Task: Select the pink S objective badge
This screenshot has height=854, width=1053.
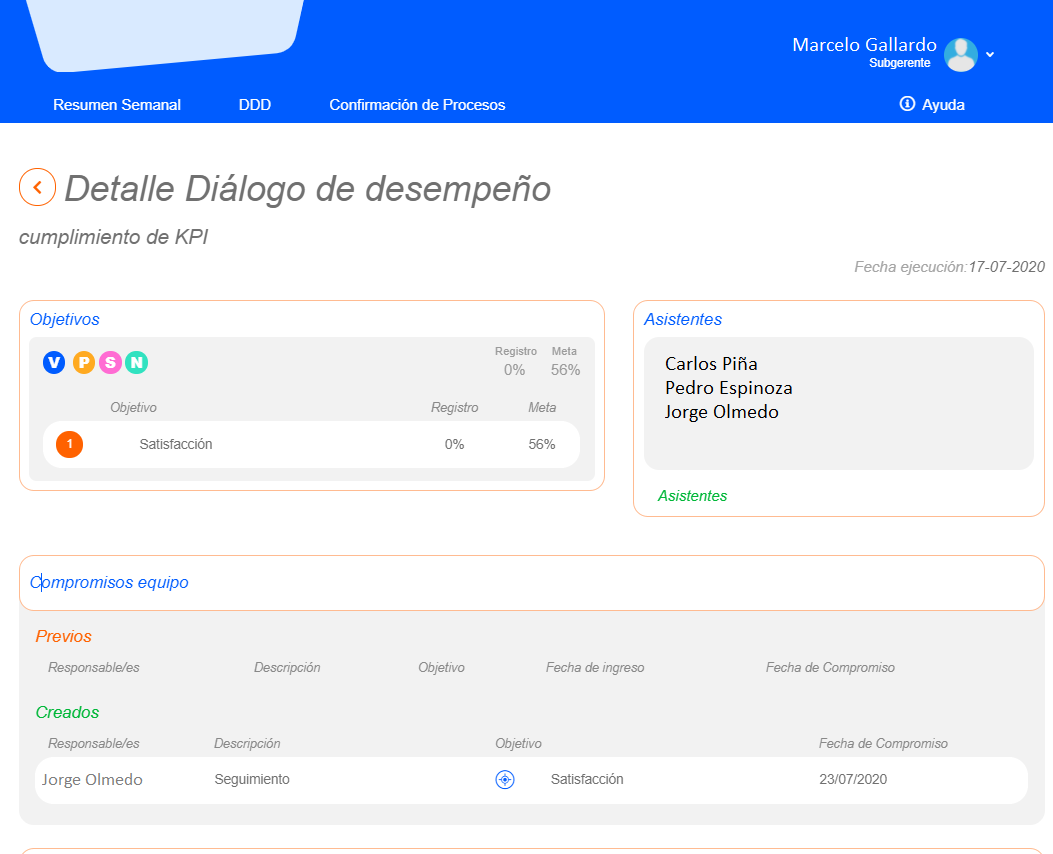Action: 110,363
